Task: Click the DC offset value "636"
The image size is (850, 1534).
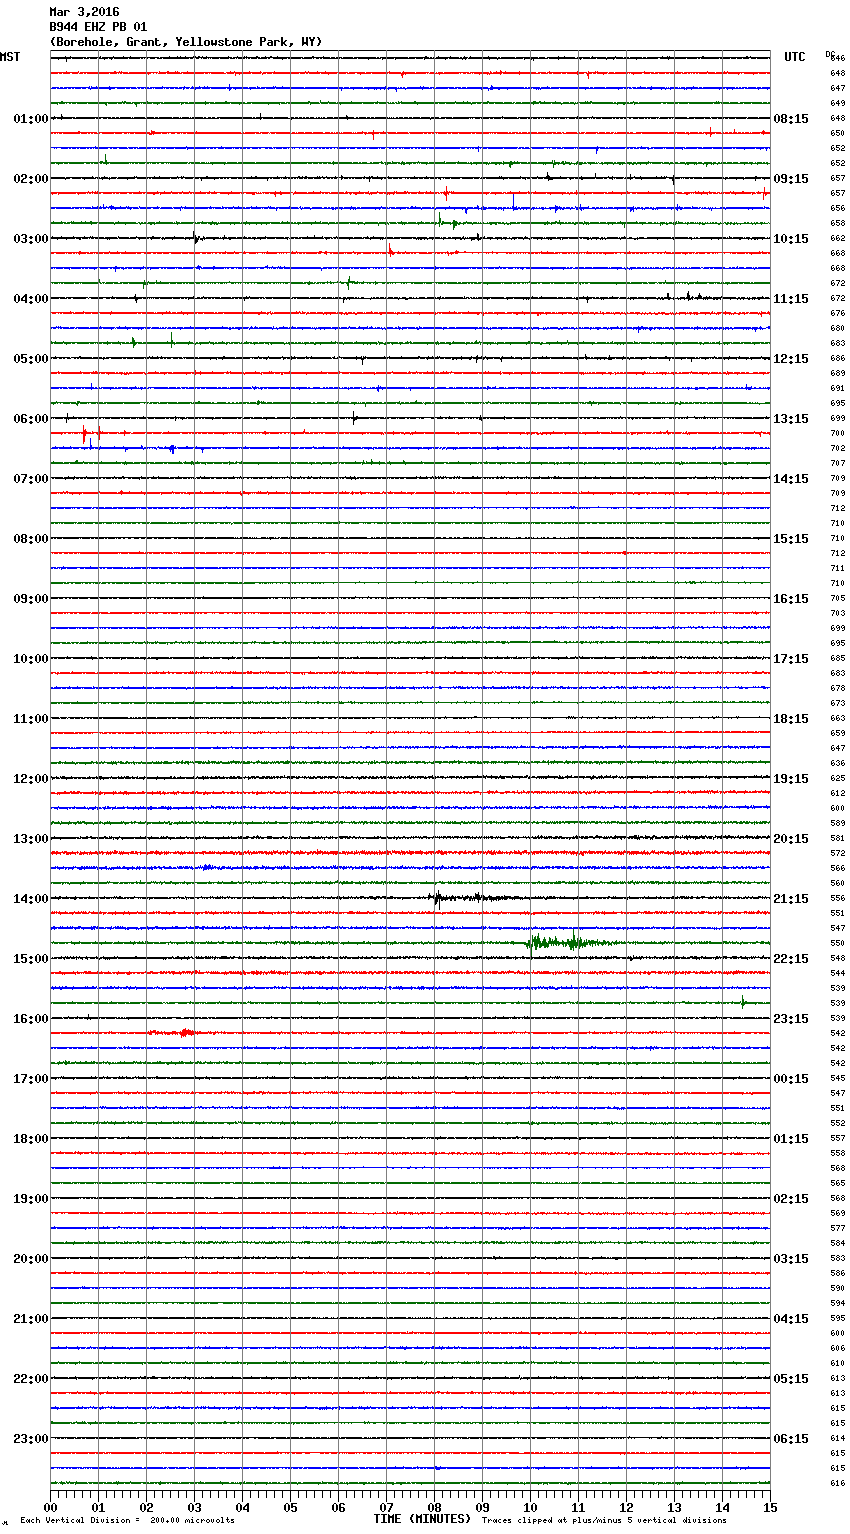Action: click(837, 764)
